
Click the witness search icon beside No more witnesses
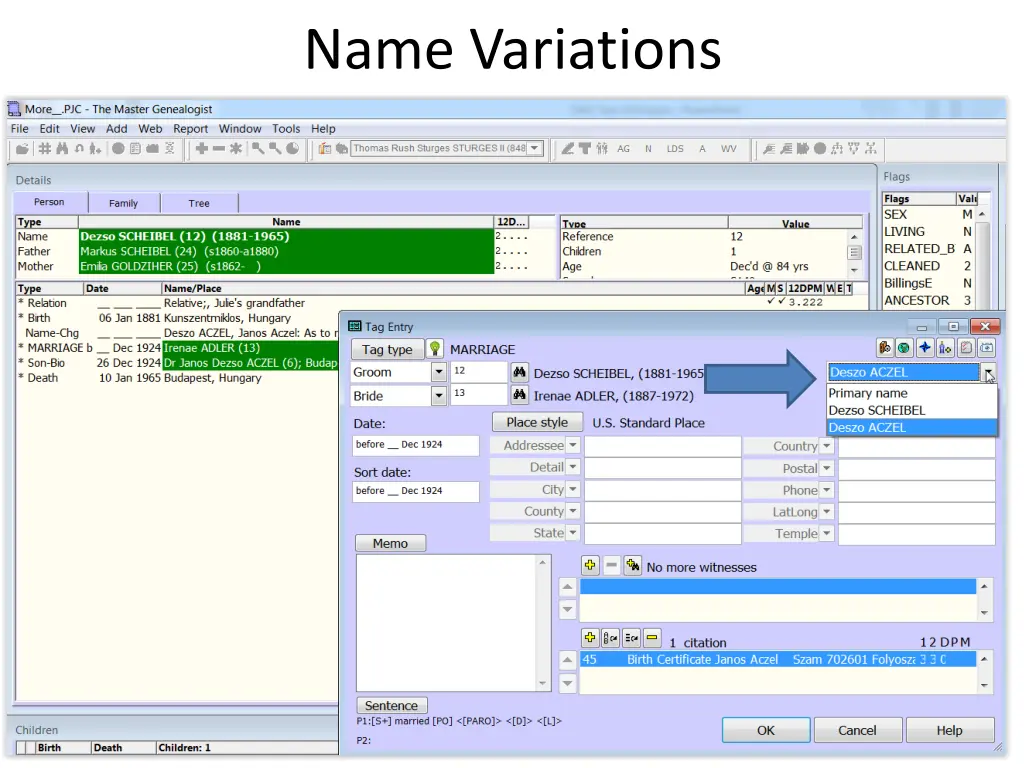(632, 566)
